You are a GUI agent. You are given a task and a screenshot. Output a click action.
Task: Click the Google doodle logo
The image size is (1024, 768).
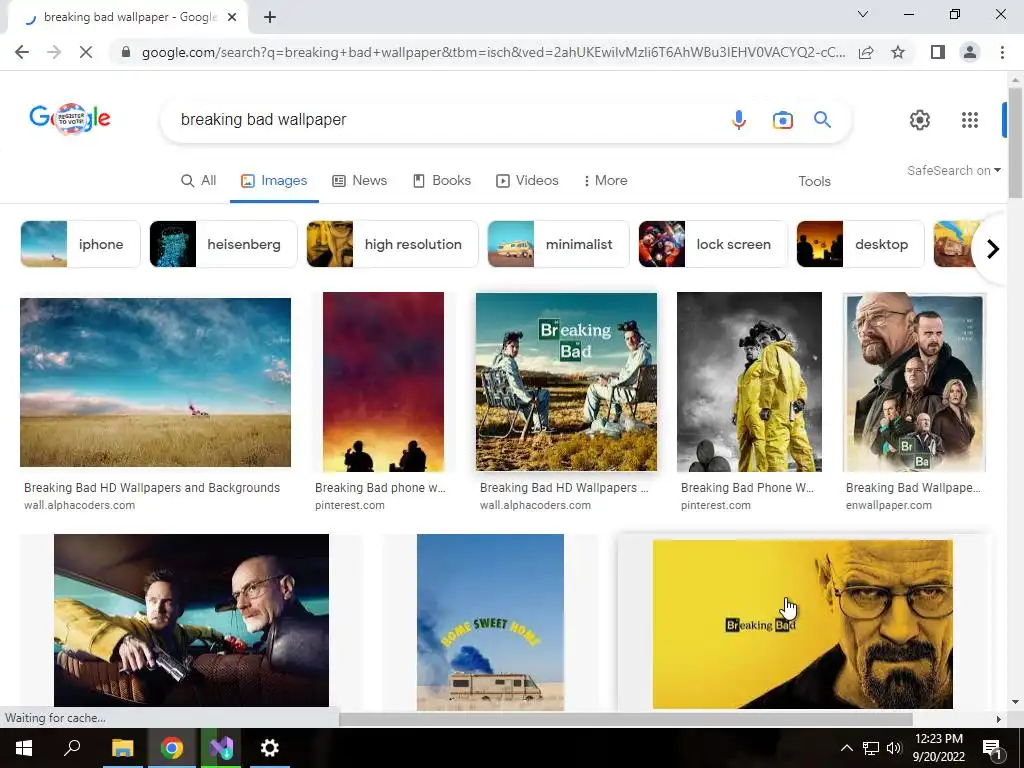coord(70,118)
